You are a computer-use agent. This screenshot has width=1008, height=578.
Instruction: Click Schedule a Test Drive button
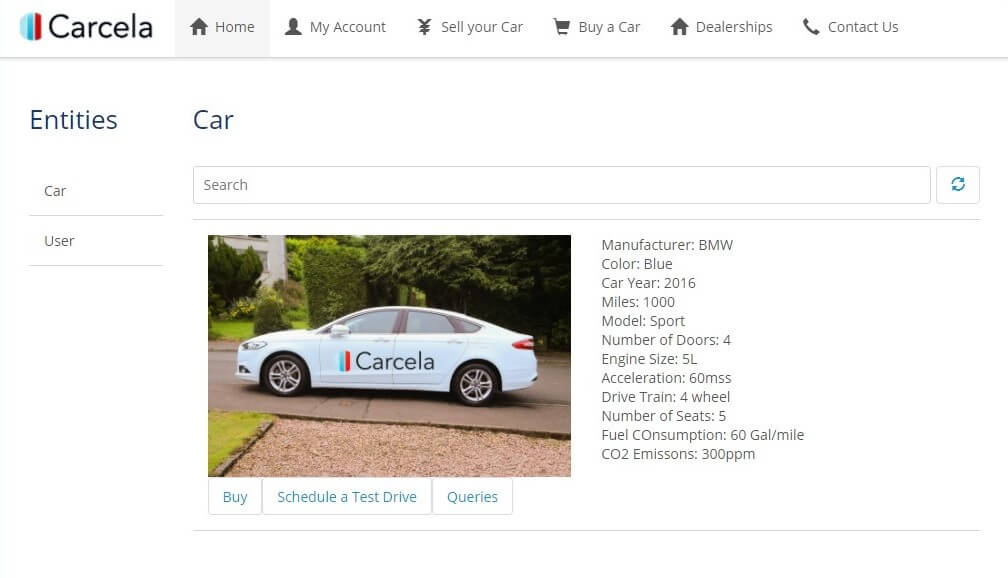[x=347, y=497]
